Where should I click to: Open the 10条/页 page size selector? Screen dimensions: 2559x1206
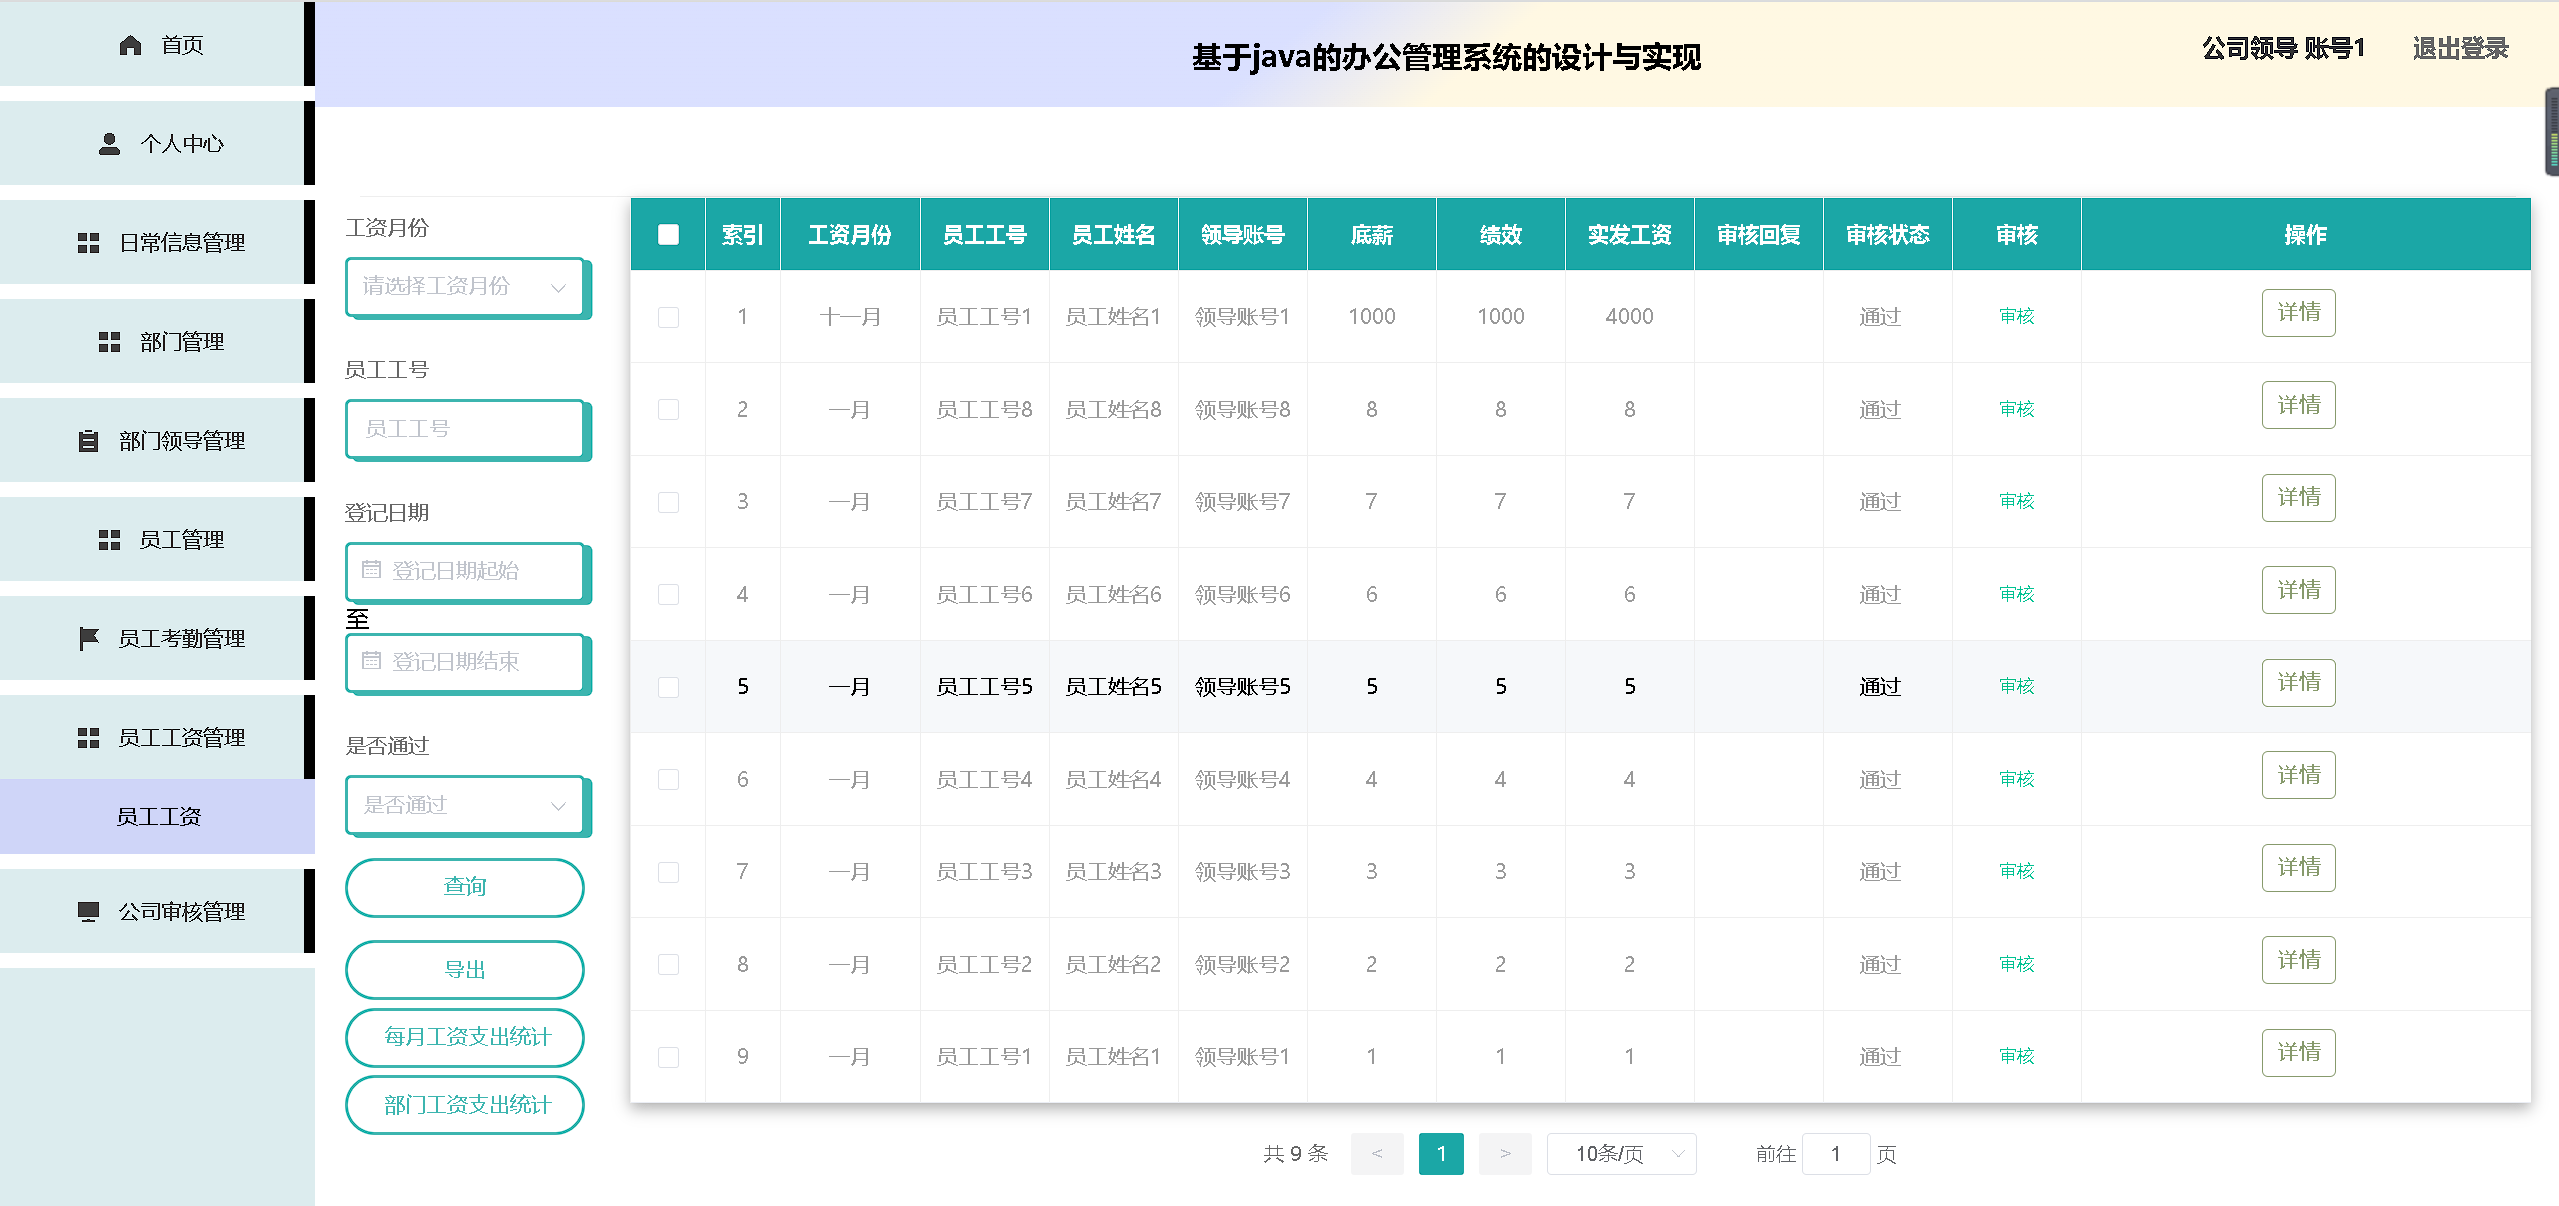(1621, 1154)
